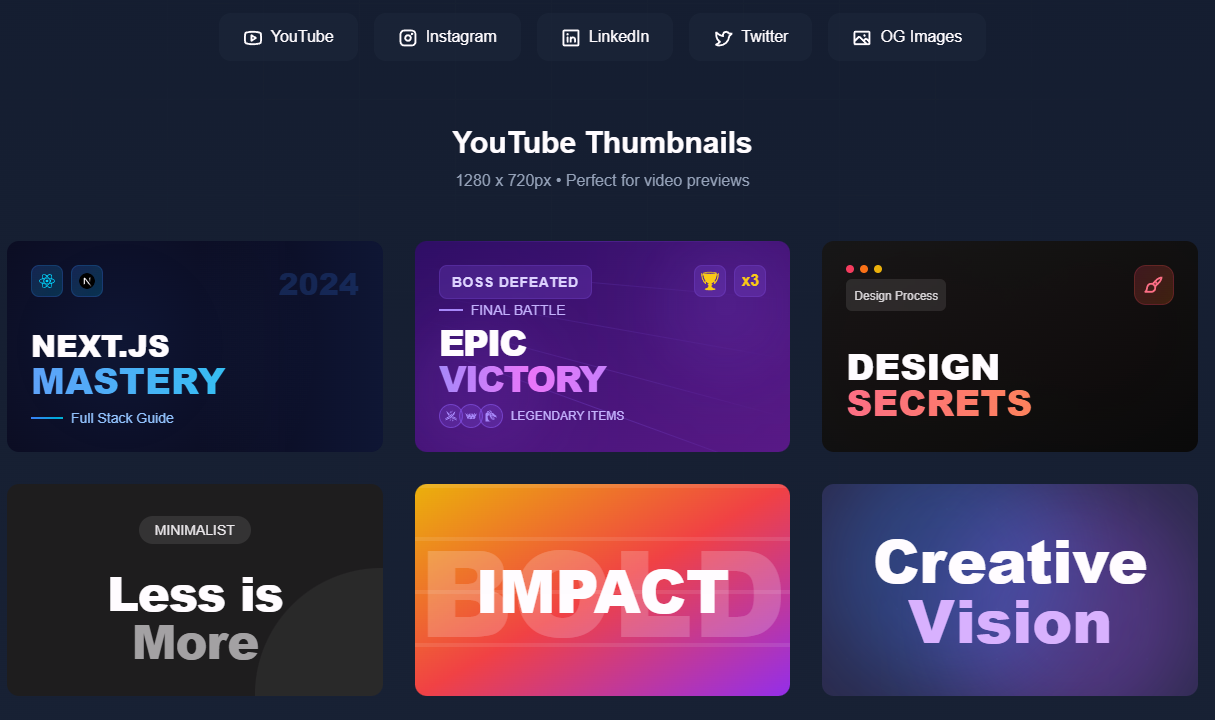Click the MASTERY blue title text

click(128, 381)
